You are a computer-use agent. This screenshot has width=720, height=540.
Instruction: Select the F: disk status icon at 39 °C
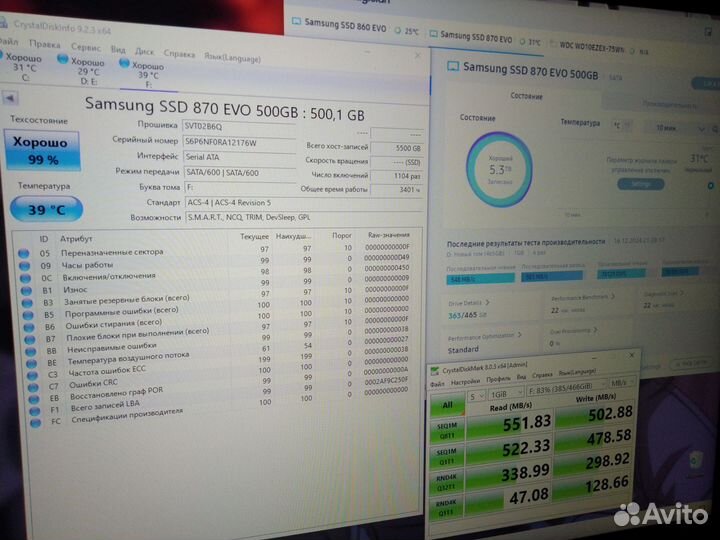tap(124, 62)
